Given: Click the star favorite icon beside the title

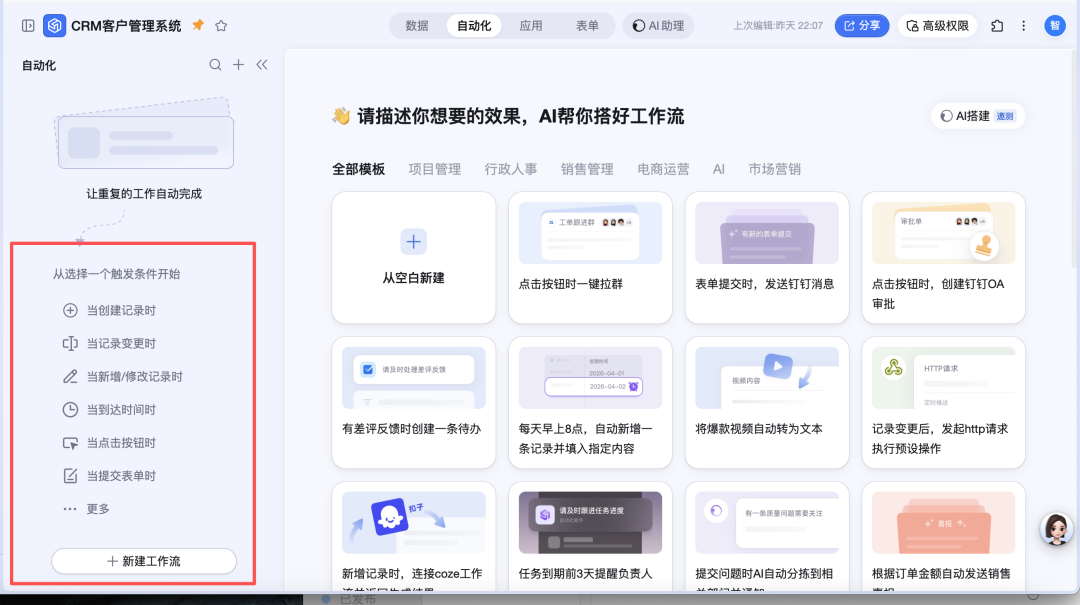Looking at the screenshot, I should tap(221, 26).
